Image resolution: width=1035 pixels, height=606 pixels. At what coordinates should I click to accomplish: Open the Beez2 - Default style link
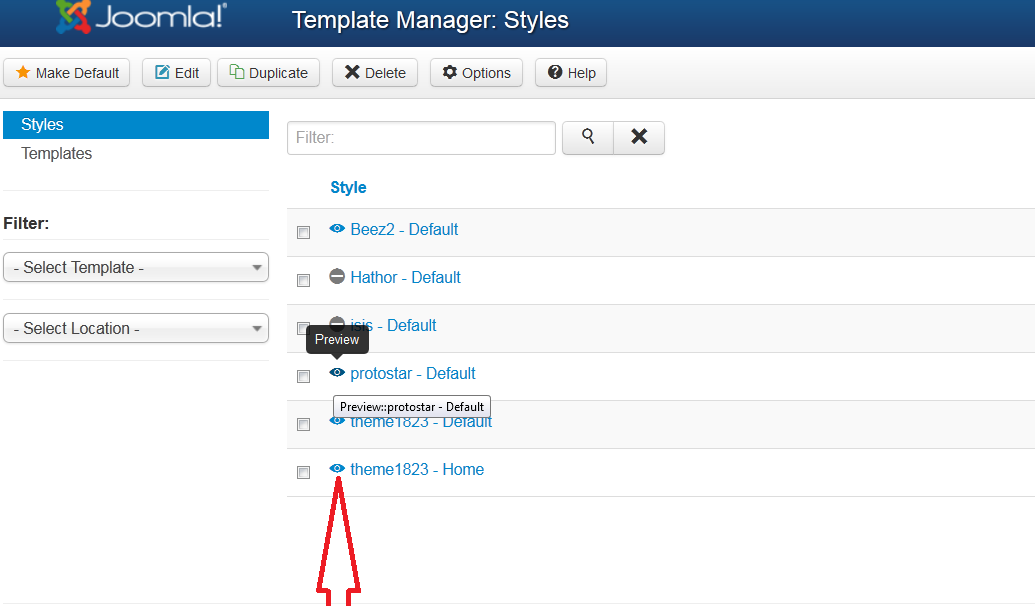coord(404,229)
